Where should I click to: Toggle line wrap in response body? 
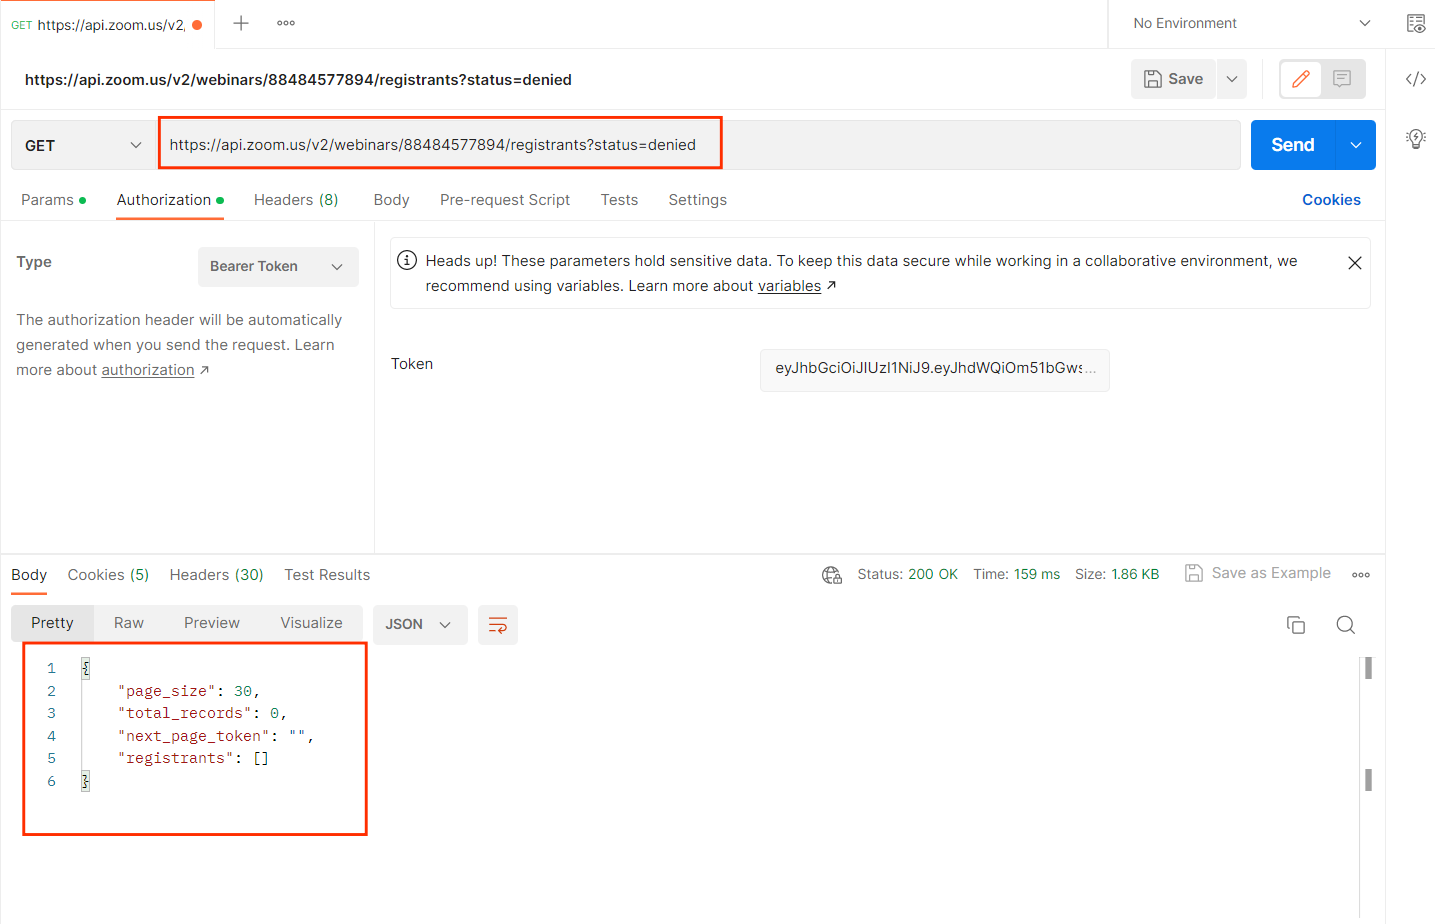(x=498, y=625)
